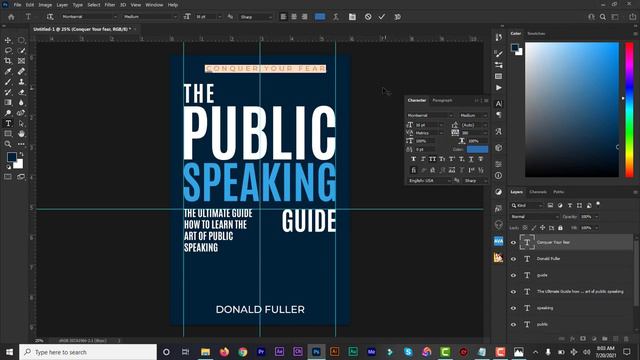Toggle the Character and Paragraph panels button
Screen dimensions: 640x360
coord(352,17)
